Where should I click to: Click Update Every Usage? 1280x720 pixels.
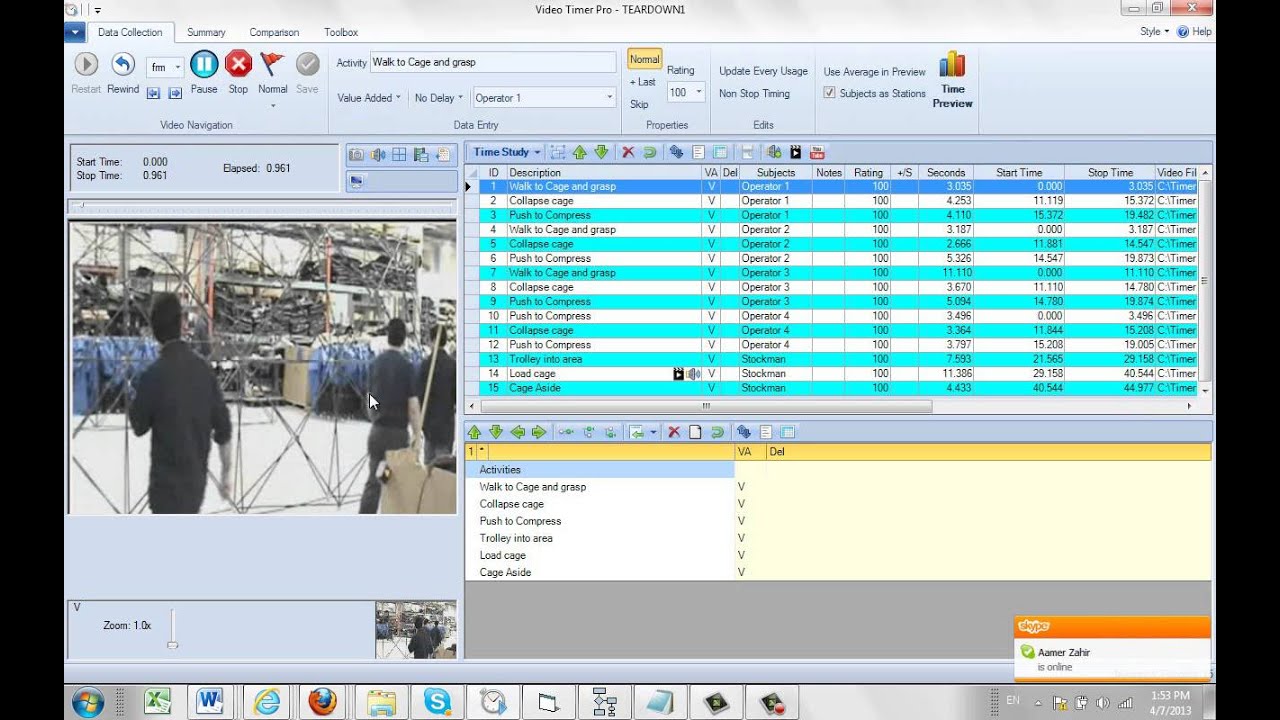[x=763, y=71]
